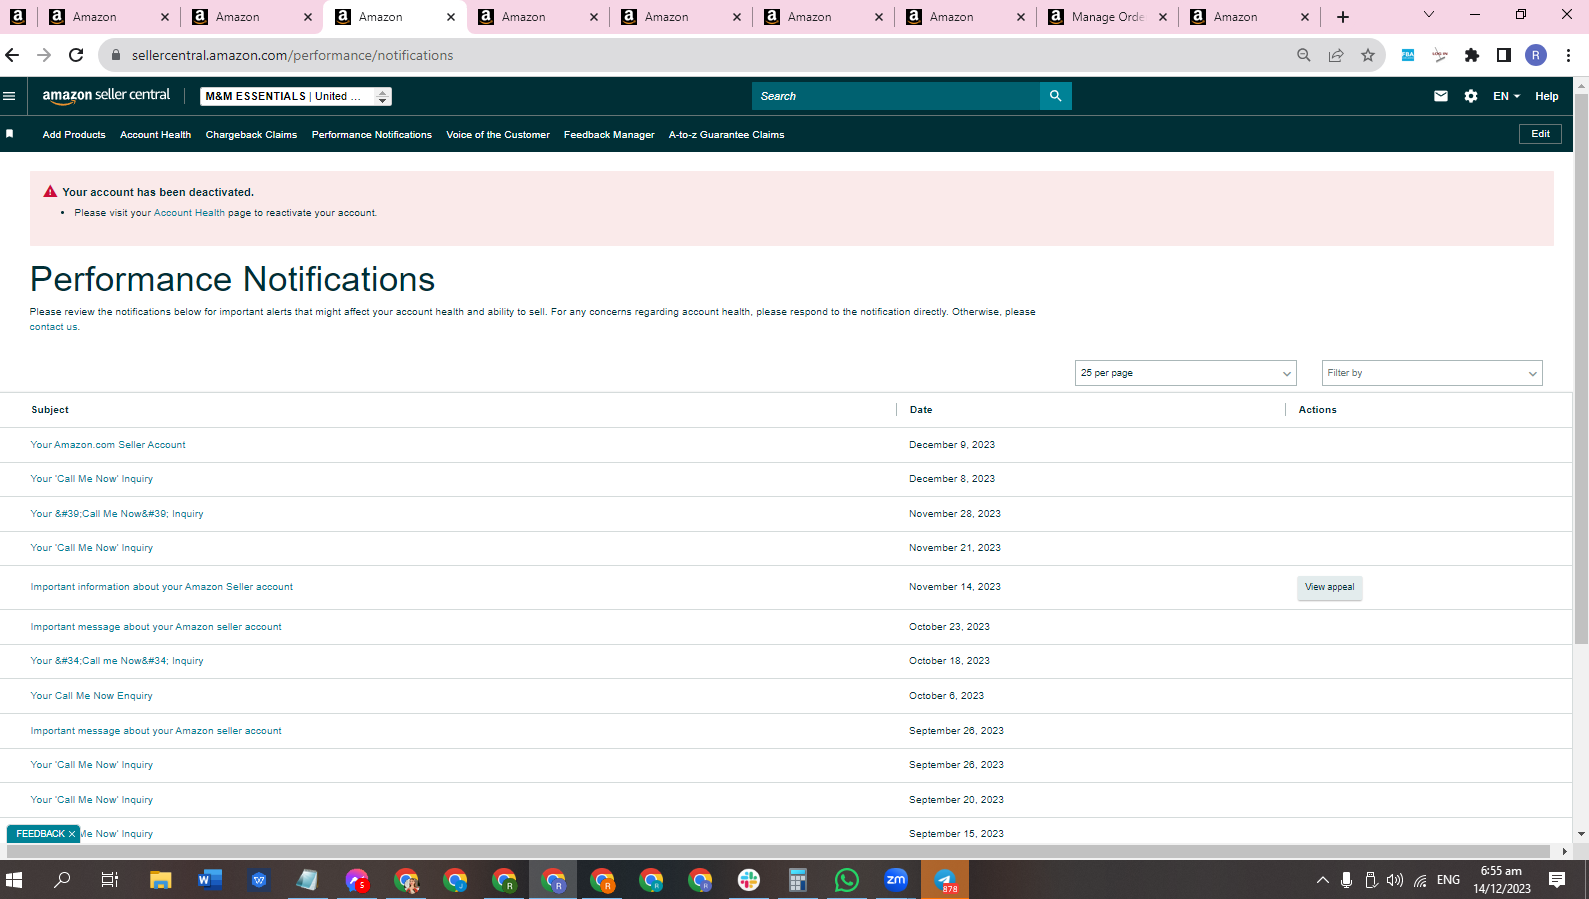Open Chargeback Claims from the nav bar

pos(251,135)
